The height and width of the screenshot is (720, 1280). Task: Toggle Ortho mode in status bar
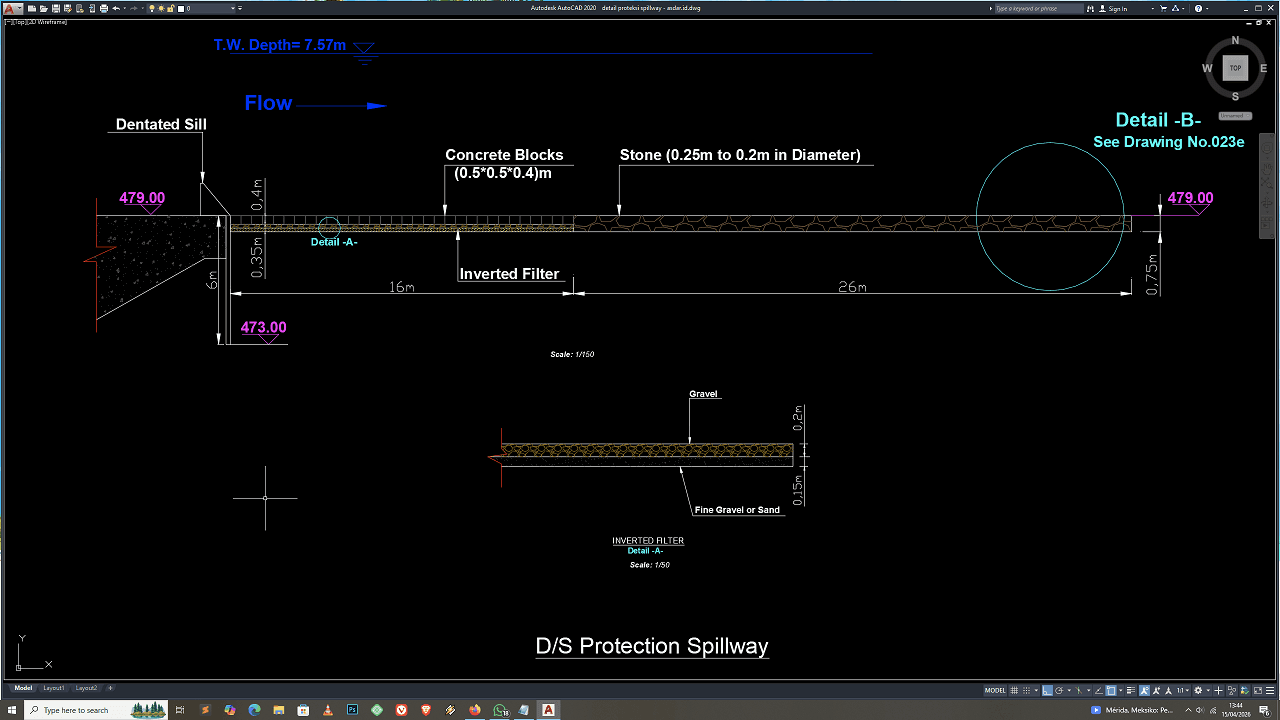tap(1048, 690)
